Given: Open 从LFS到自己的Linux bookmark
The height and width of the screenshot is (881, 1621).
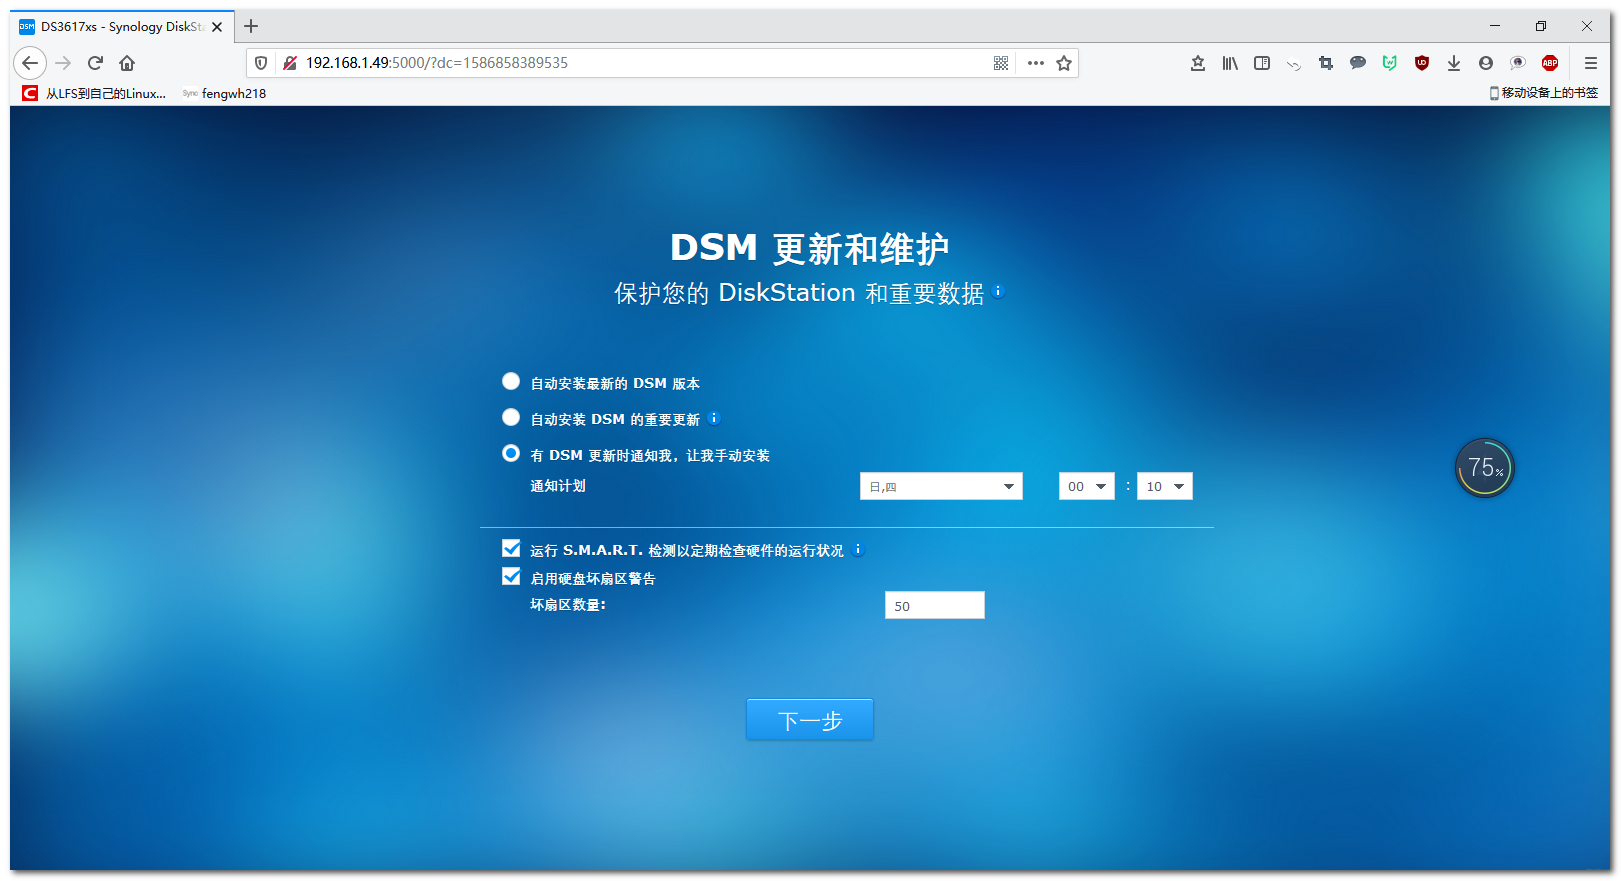Looking at the screenshot, I should pyautogui.click(x=95, y=93).
